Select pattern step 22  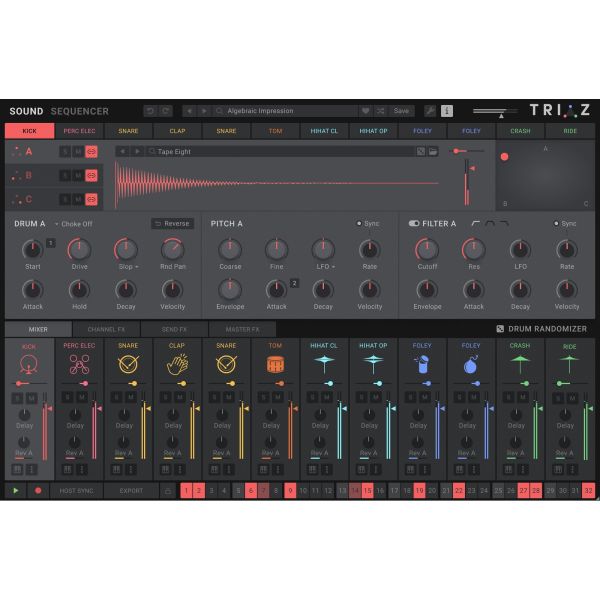[x=458, y=491]
